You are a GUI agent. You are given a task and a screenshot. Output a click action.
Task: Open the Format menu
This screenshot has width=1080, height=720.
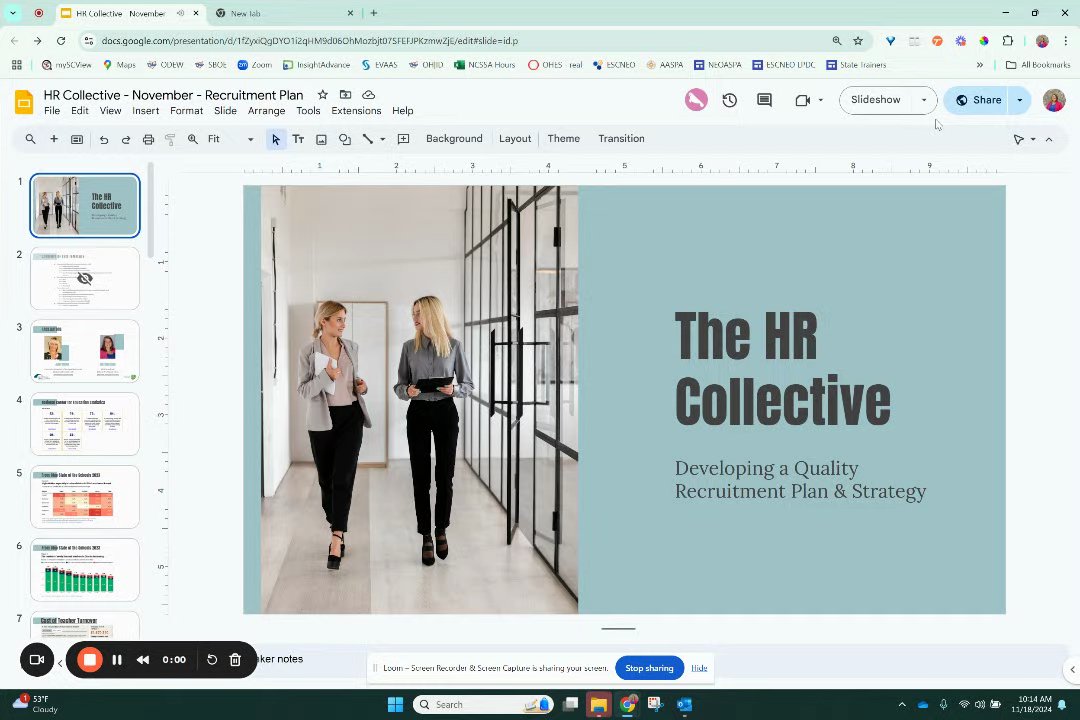coord(187,111)
